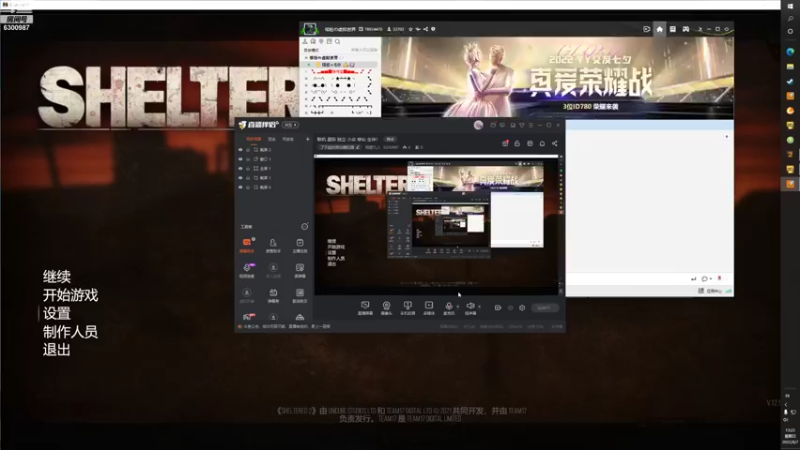This screenshot has height=450, width=800.
Task: Expand microphone options arrow in streaming toolbar
Action: [x=457, y=307]
